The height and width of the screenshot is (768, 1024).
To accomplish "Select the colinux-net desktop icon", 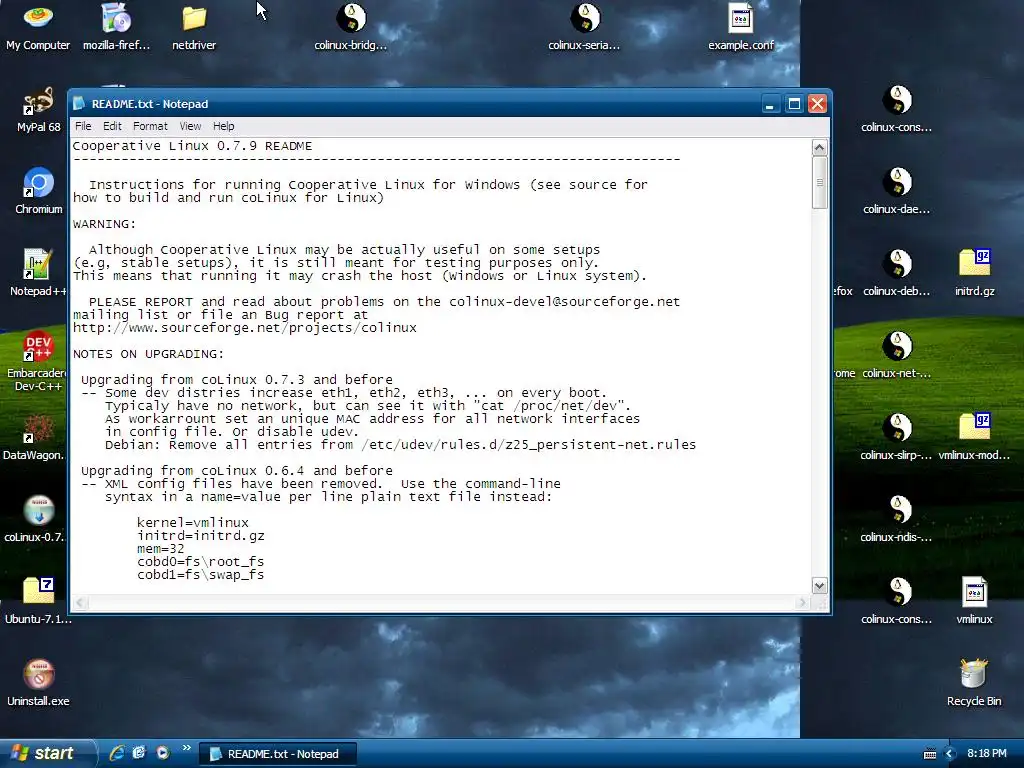I will pyautogui.click(x=897, y=355).
